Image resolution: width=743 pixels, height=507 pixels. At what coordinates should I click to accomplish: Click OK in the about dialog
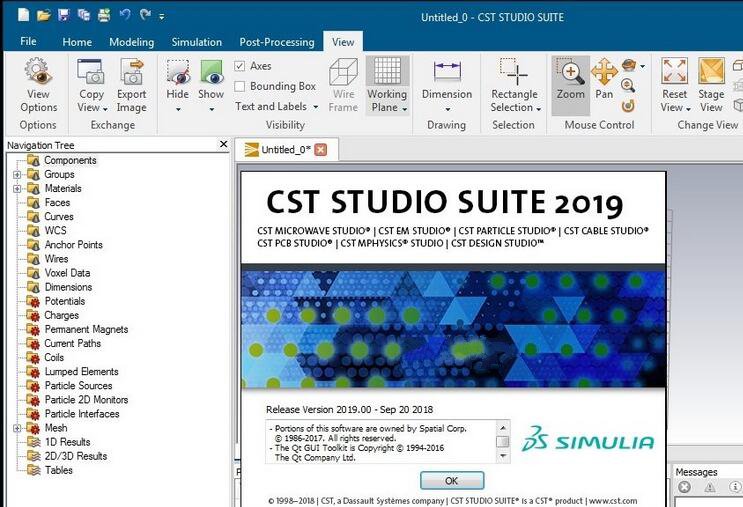452,480
